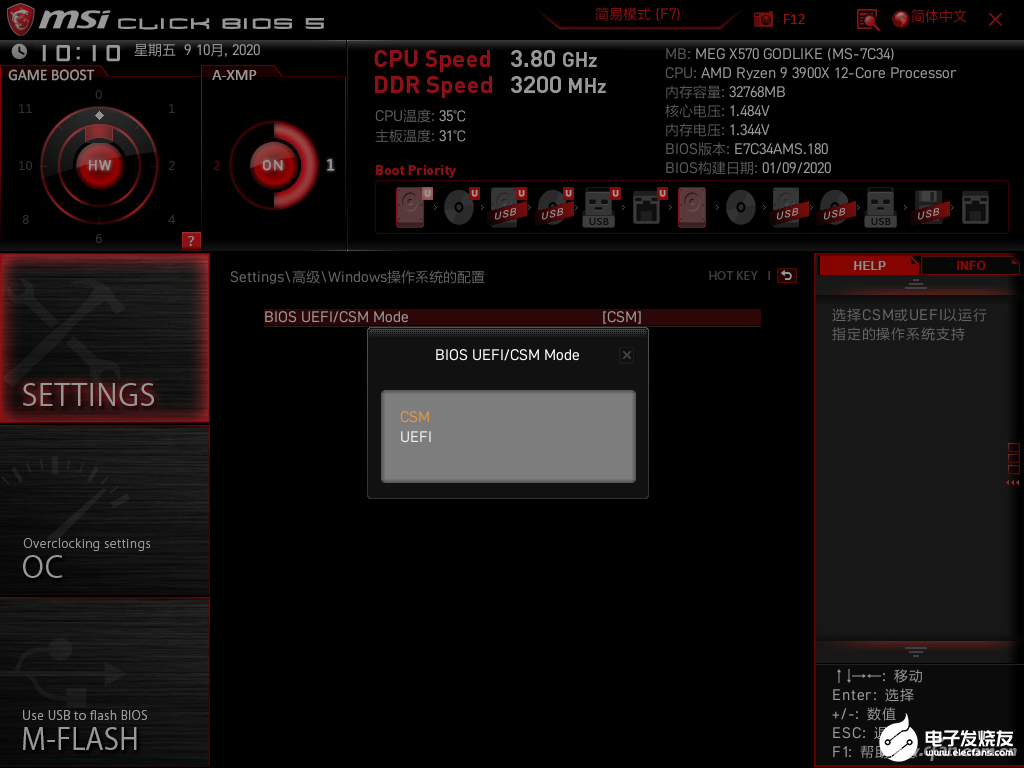This screenshot has width=1024, height=768.
Task: Select the legacy CD/DVD boot device icon
Action: tap(741, 208)
